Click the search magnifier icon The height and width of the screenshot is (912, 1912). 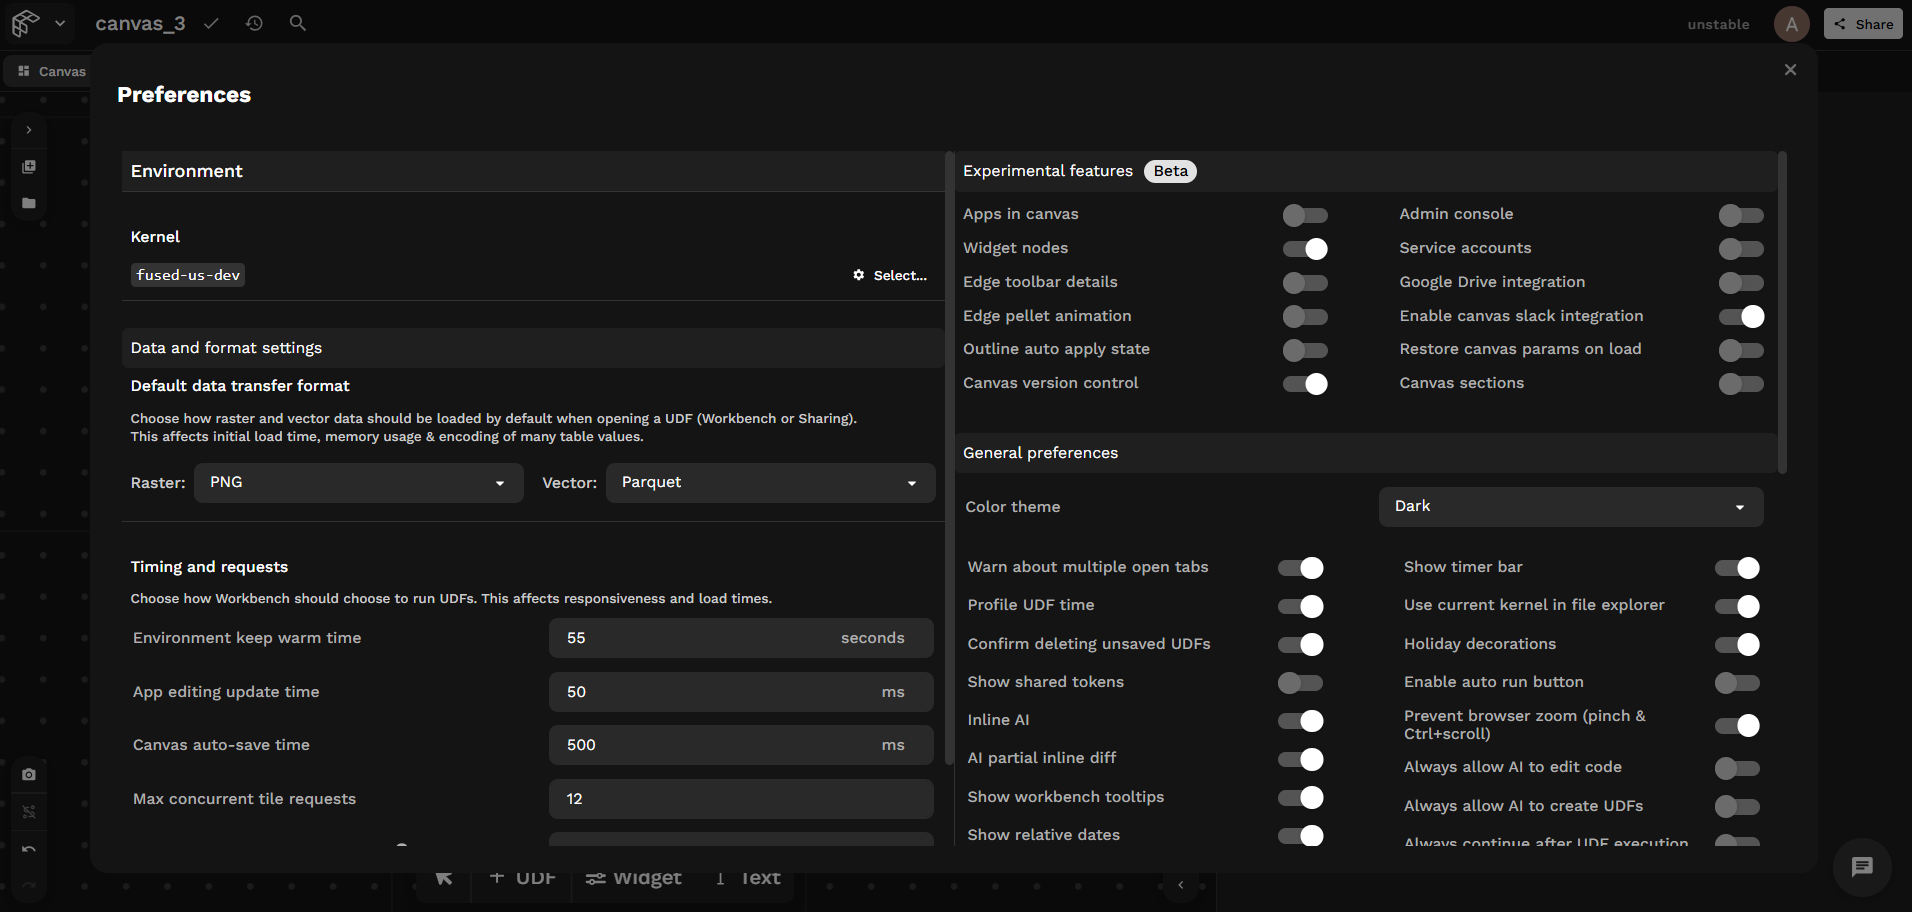[x=297, y=23]
